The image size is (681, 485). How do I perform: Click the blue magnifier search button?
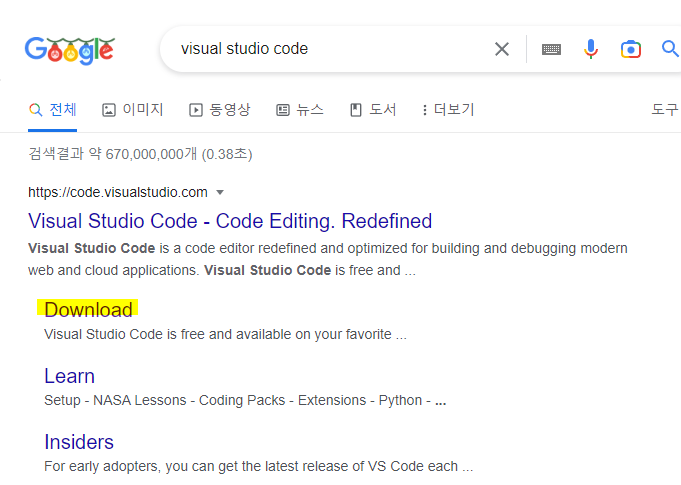(x=670, y=49)
